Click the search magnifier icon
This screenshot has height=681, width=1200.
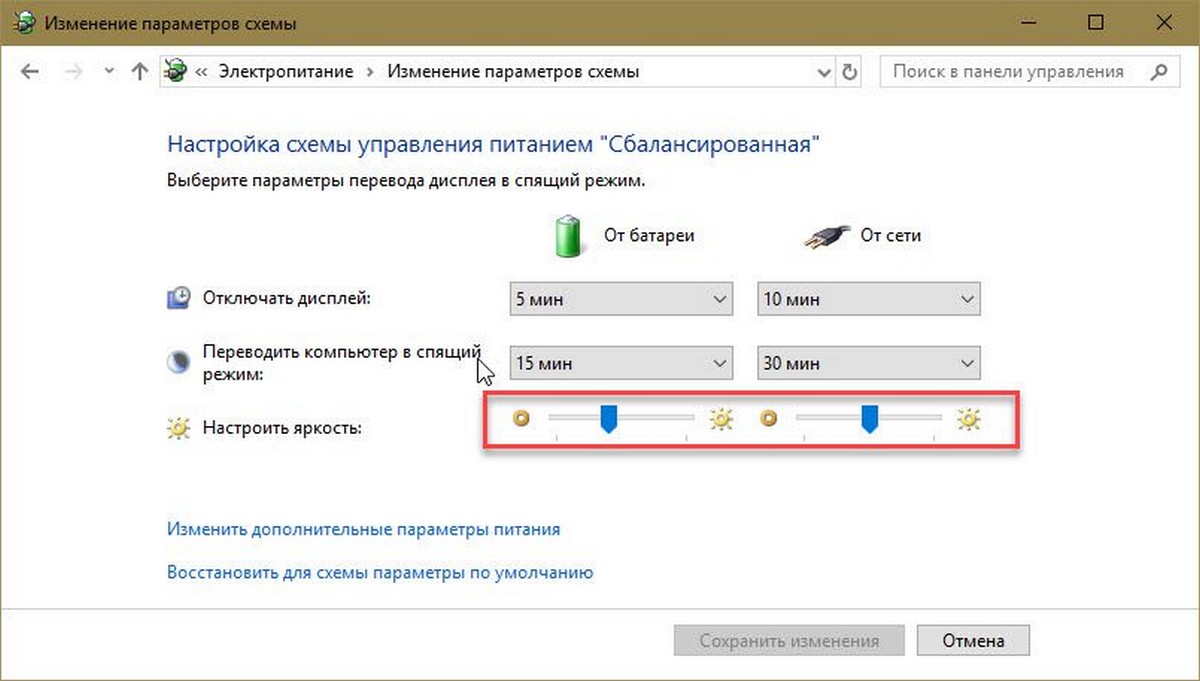(x=1159, y=72)
